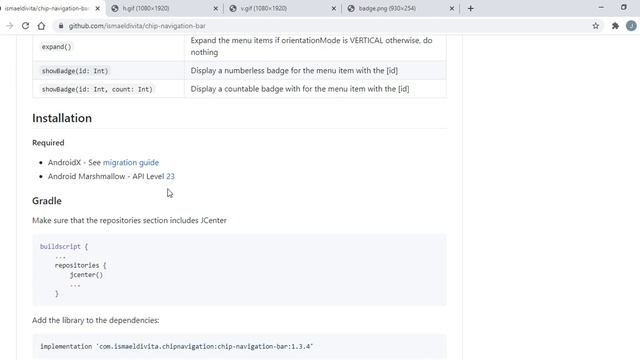Image resolution: width=640 pixels, height=360 pixels.
Task: Minimize the browser window
Action: (601, 7)
